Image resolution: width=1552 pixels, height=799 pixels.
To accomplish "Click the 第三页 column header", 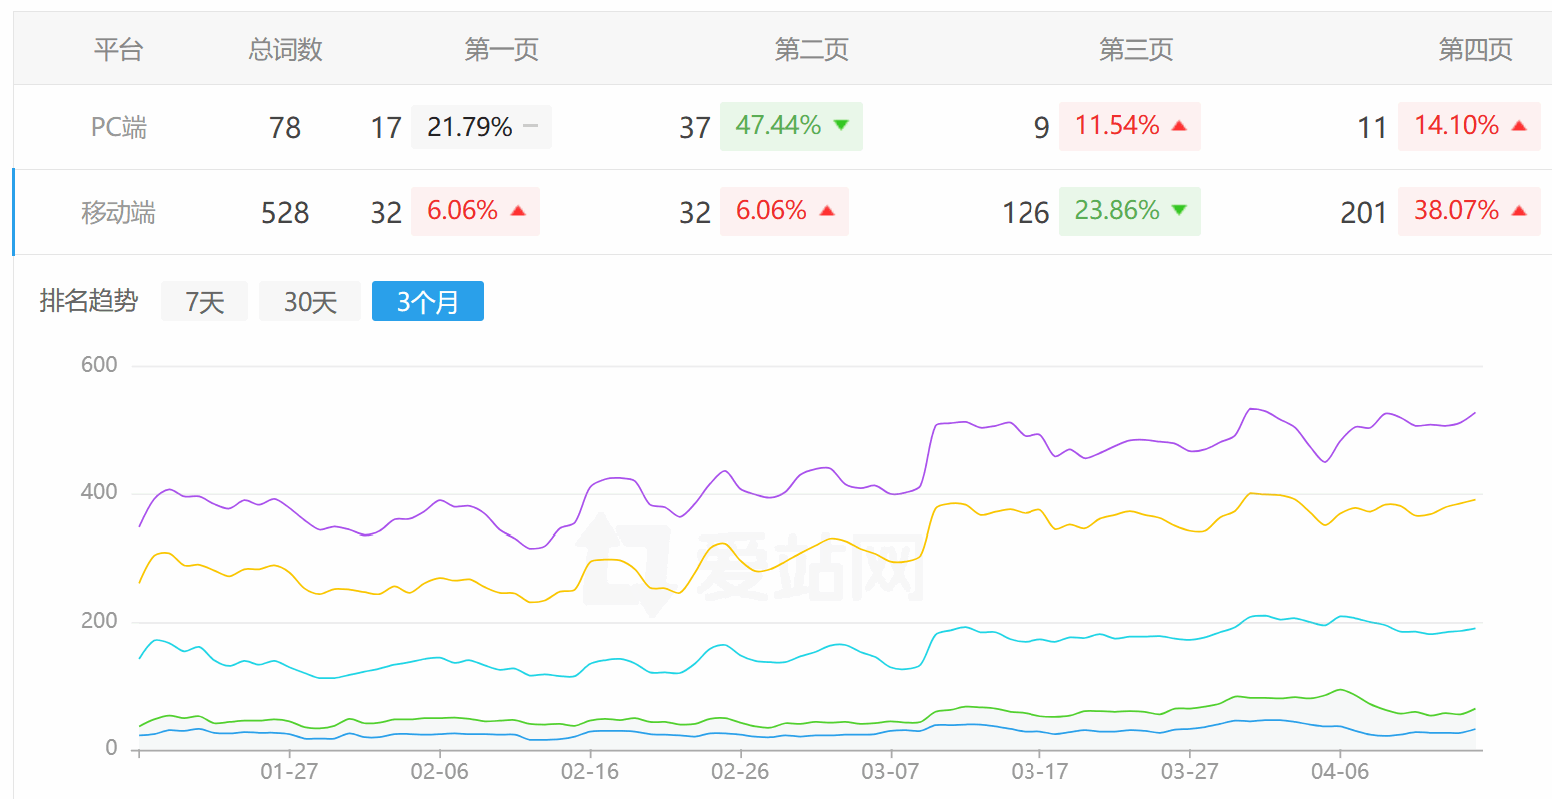I will point(1136,49).
